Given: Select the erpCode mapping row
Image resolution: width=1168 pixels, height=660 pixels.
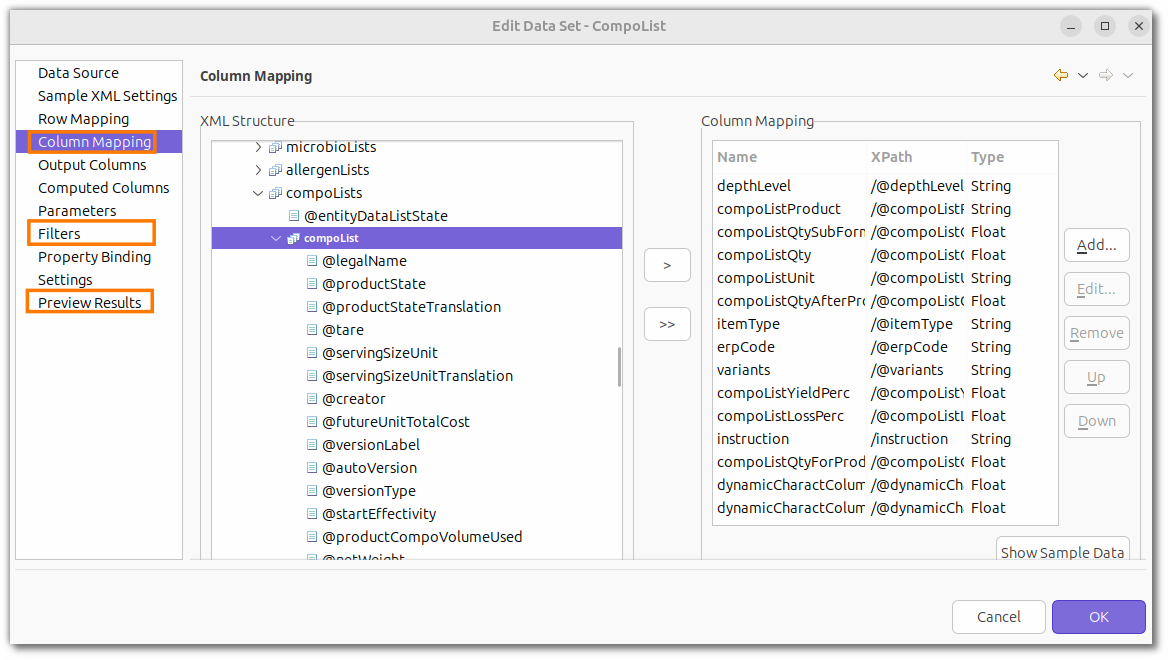Looking at the screenshot, I should point(885,347).
